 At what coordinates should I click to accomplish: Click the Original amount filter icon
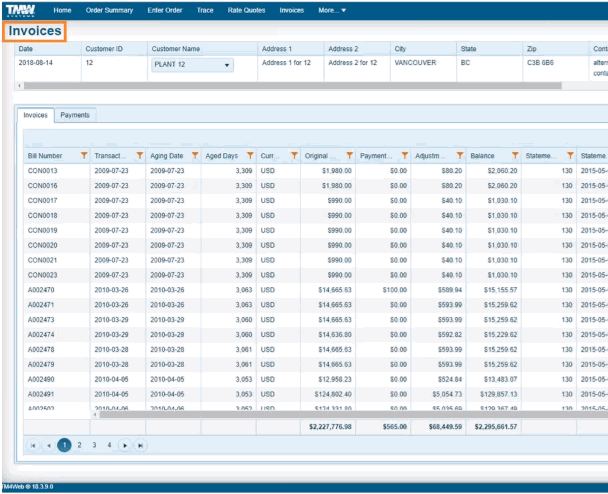[x=349, y=155]
